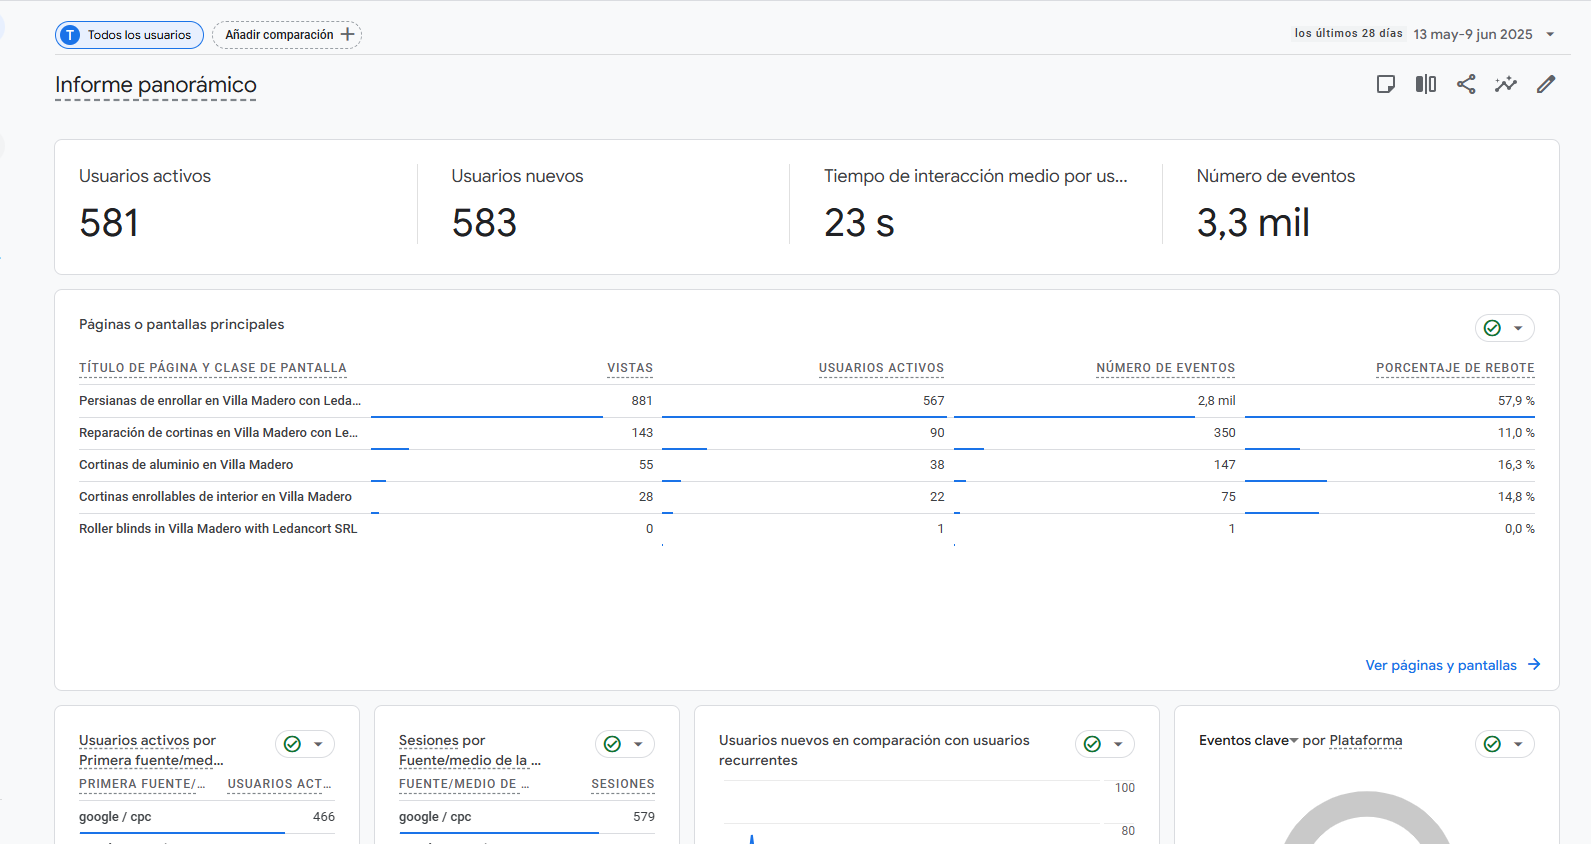Sort by USUARIOS ACTIVOS column header

pos(881,368)
